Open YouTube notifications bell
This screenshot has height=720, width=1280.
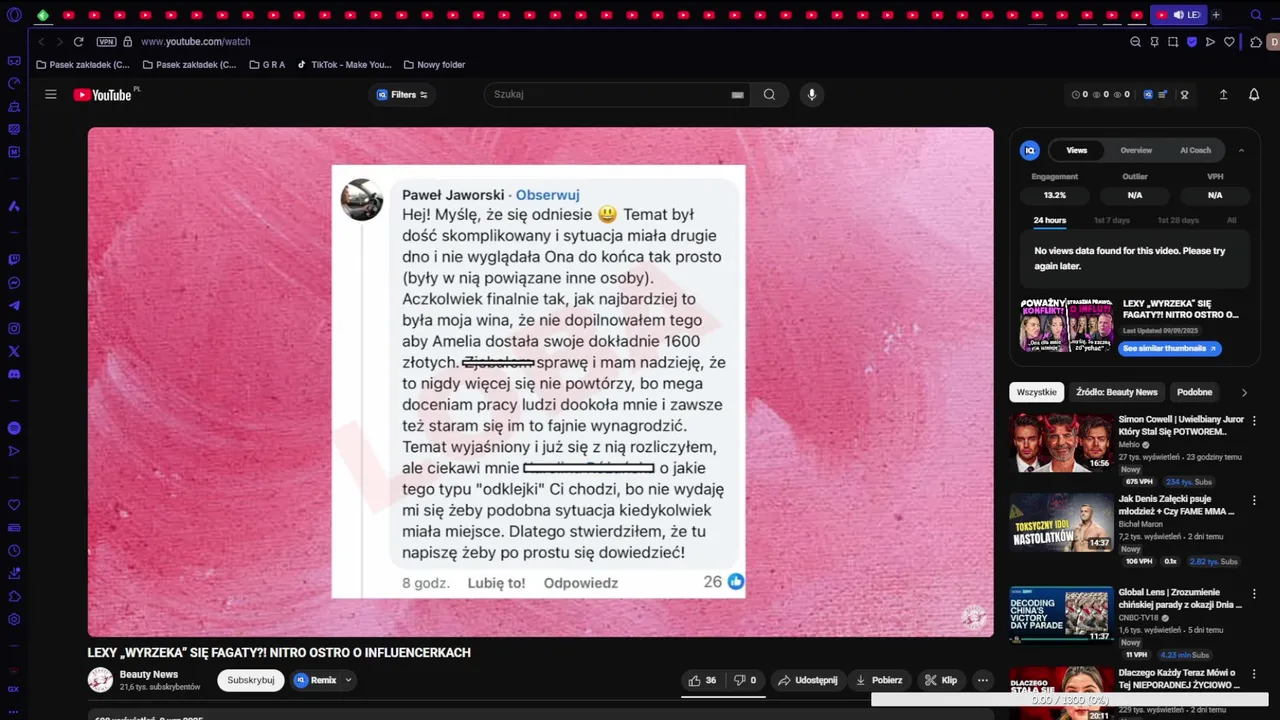pyautogui.click(x=1254, y=95)
